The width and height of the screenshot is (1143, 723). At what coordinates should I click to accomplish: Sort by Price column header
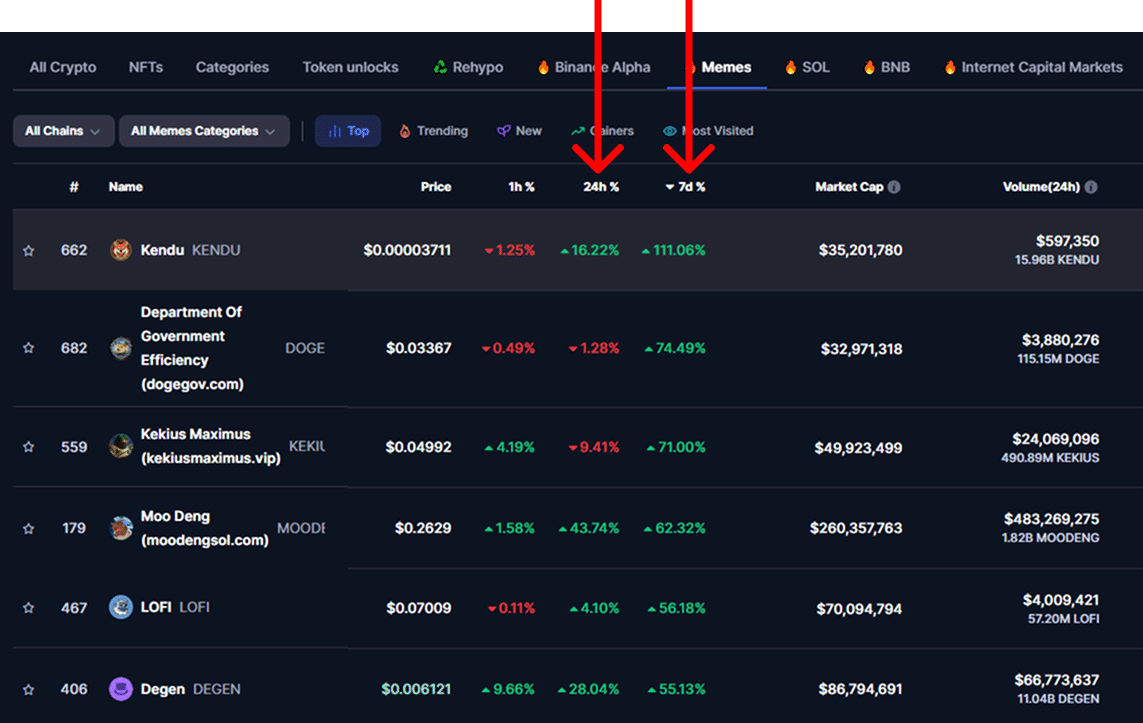pos(436,187)
